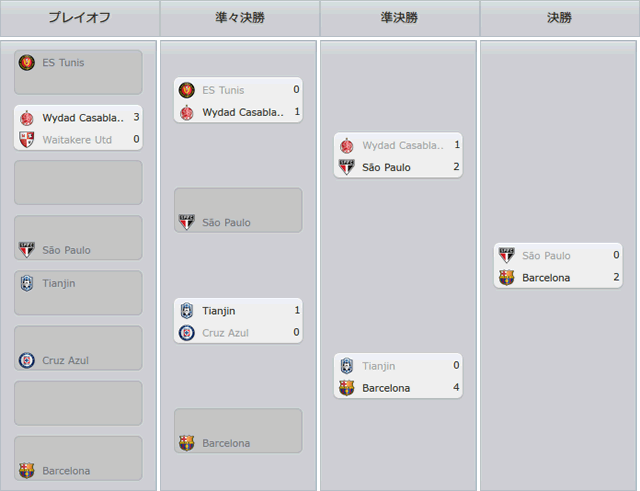Click Wydad Casablanca crest in semifinal match
The height and width of the screenshot is (491, 640).
coord(347,145)
